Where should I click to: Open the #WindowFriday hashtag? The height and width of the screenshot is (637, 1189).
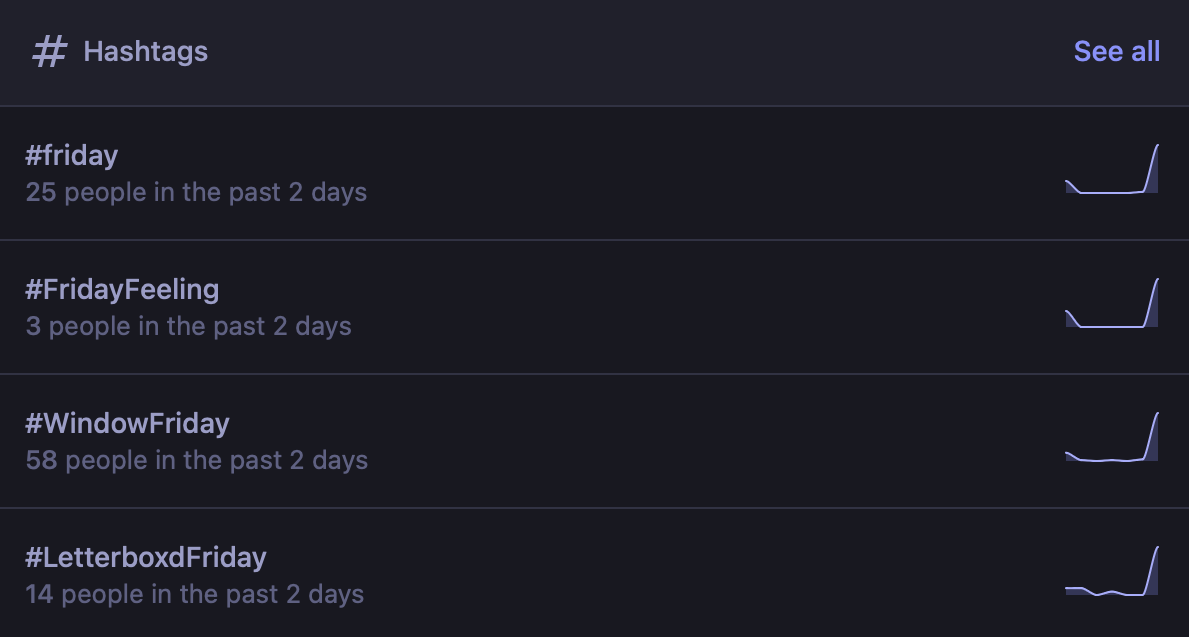[127, 423]
